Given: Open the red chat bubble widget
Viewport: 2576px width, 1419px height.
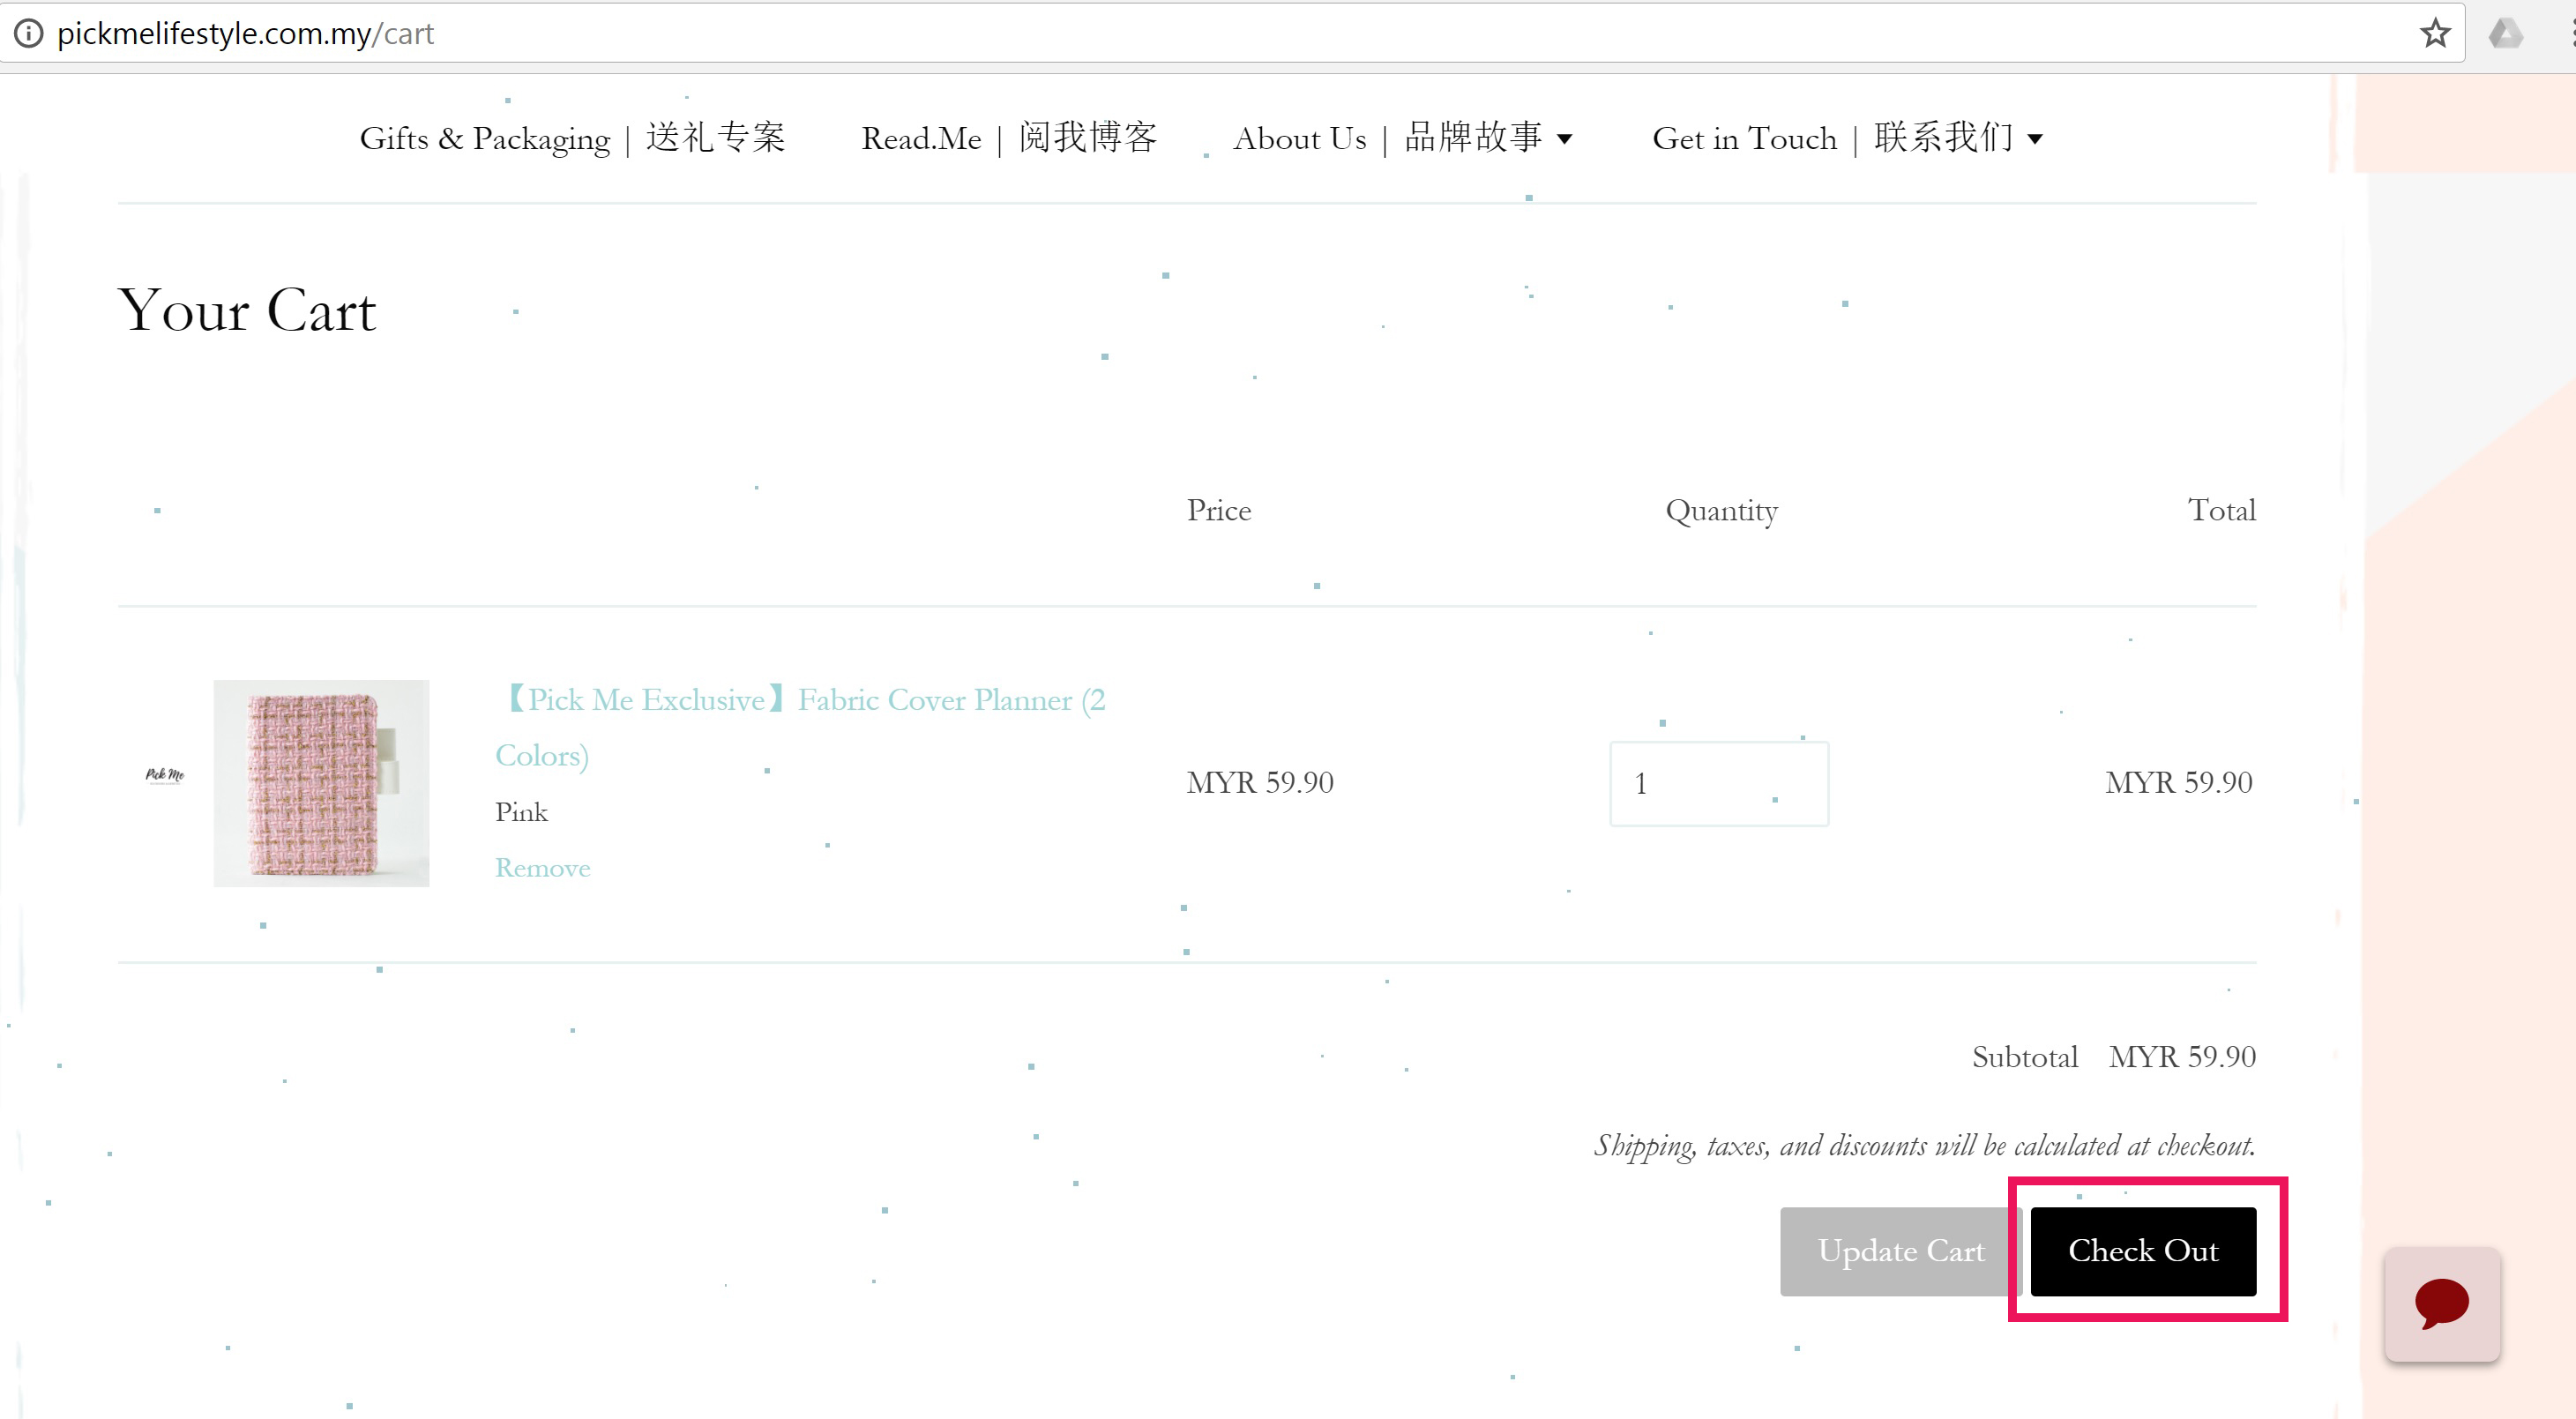Looking at the screenshot, I should coord(2441,1303).
